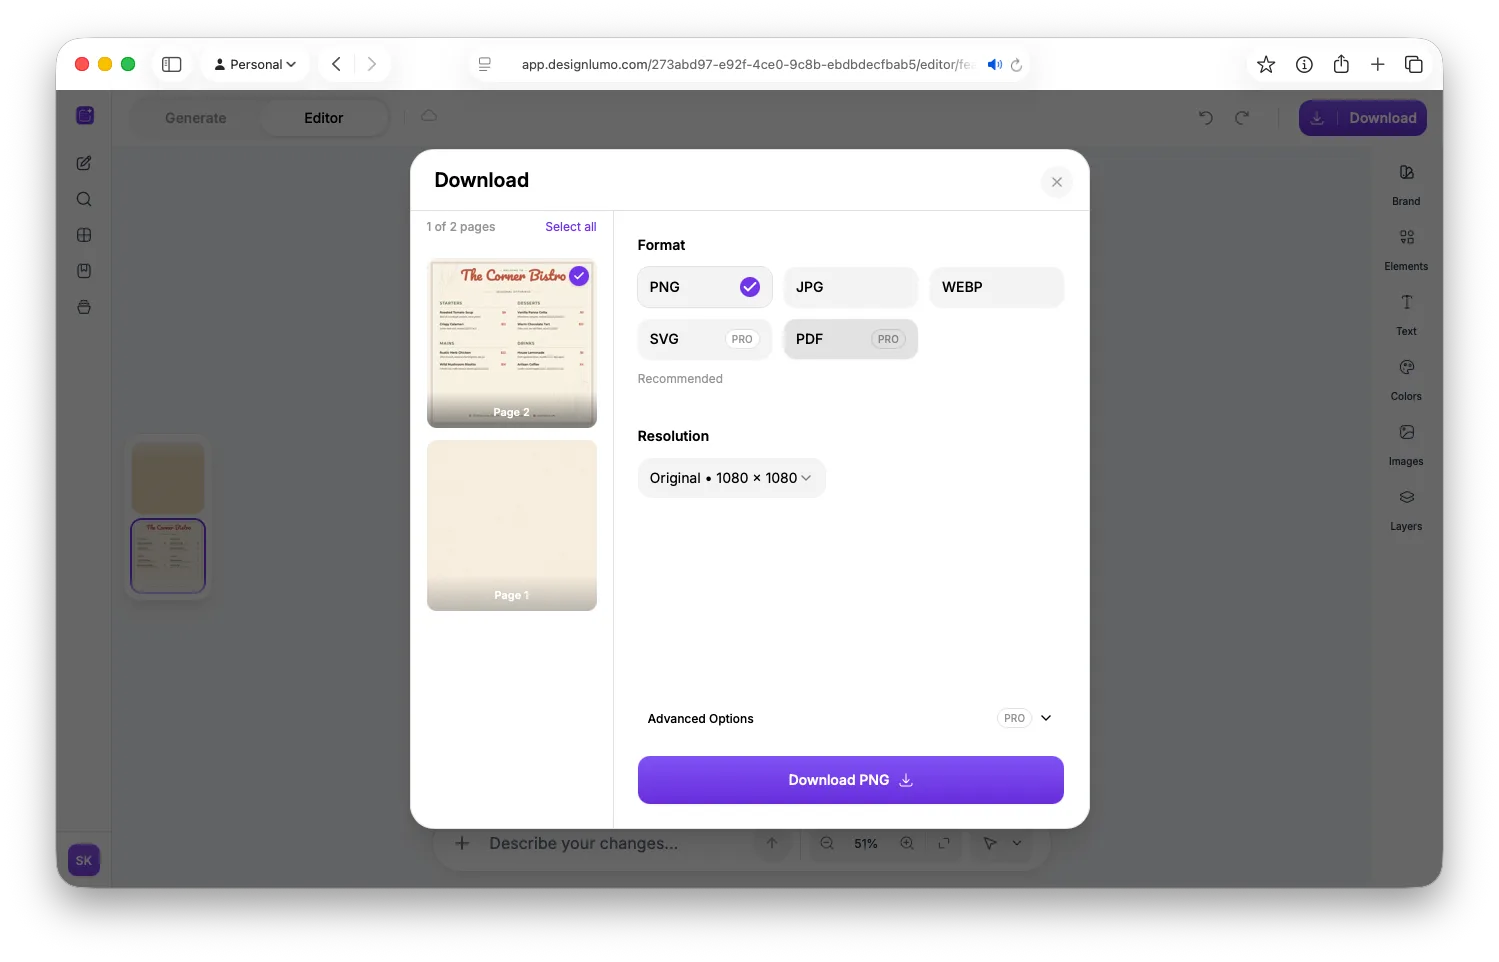Viewport: 1499px width, 962px height.
Task: Click the zoom out magnifier icon
Action: tap(827, 843)
